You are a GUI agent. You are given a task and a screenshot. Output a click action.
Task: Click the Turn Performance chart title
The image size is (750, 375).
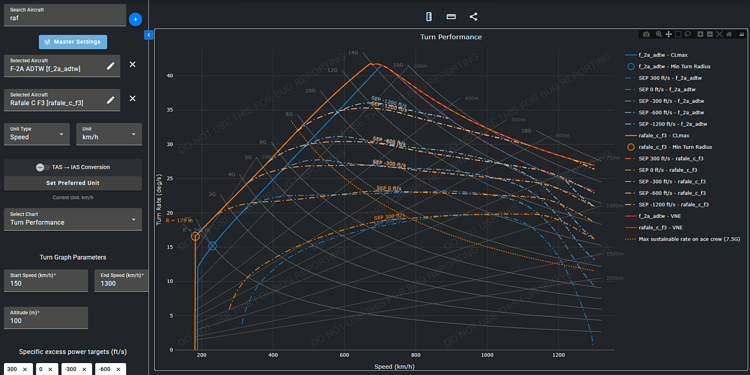451,37
